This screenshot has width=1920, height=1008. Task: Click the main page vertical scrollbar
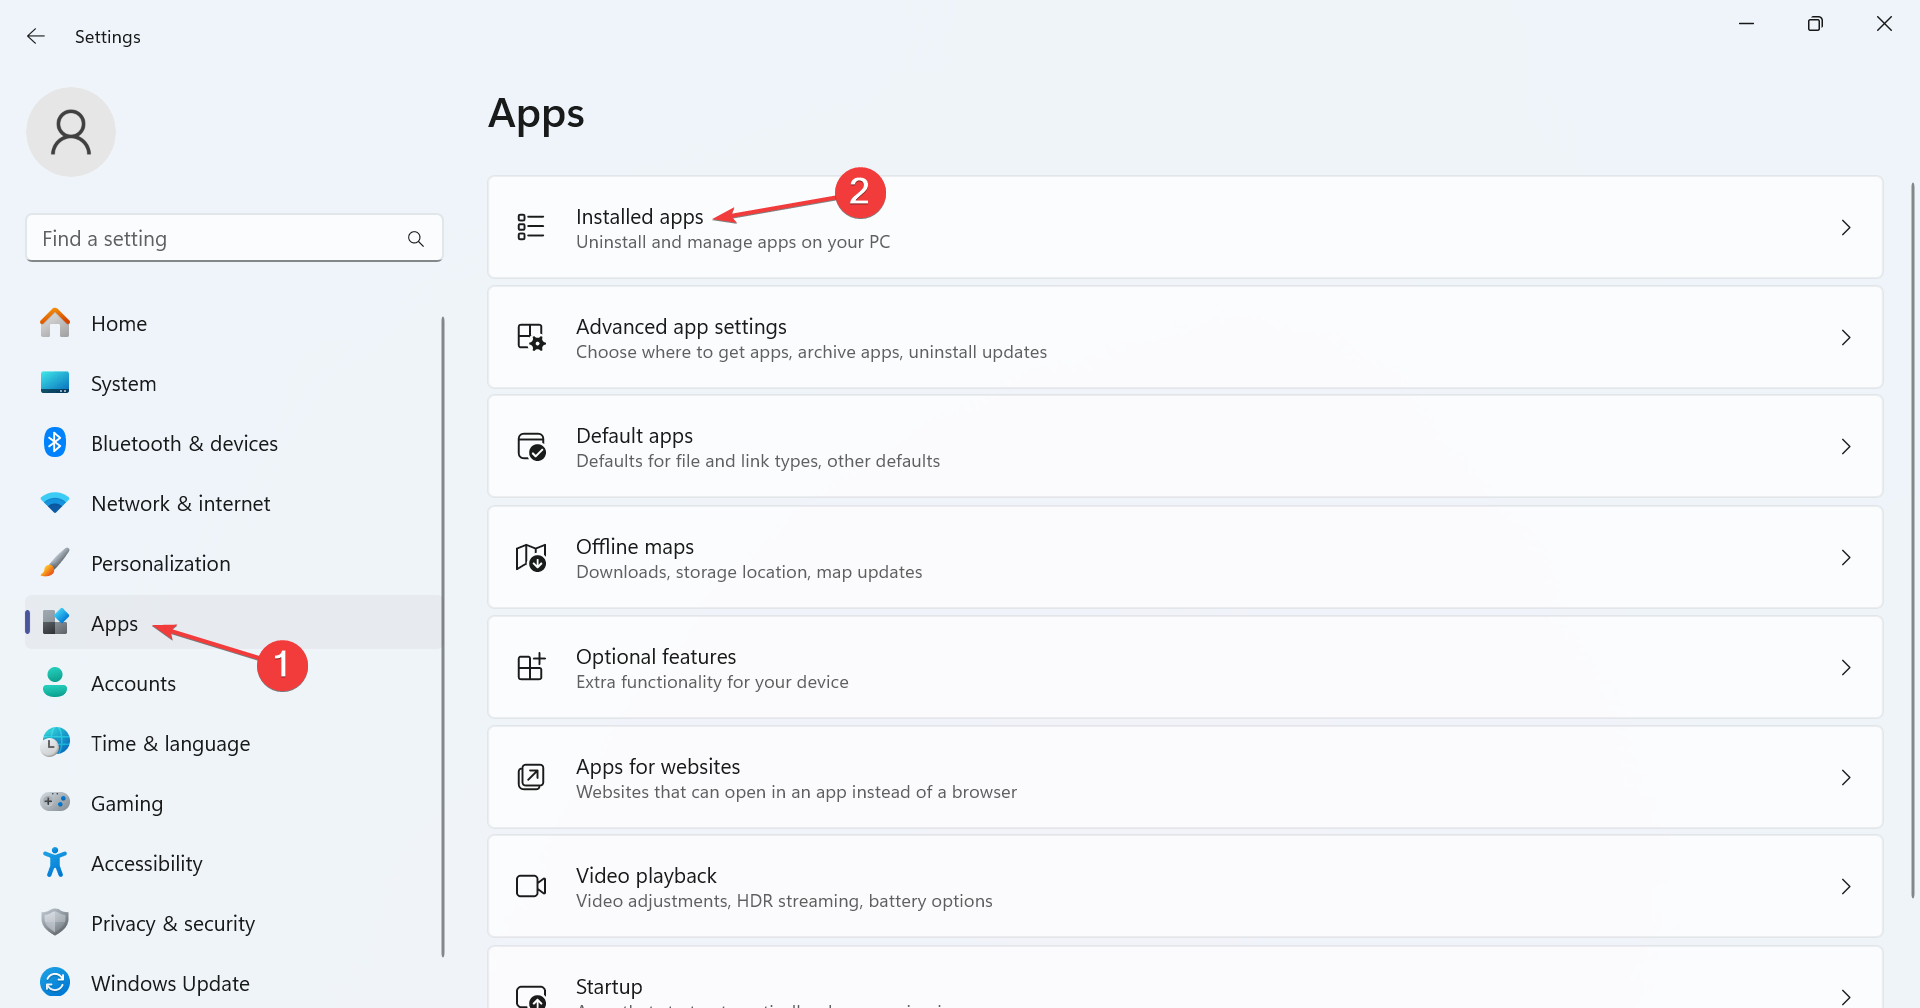point(1912,540)
